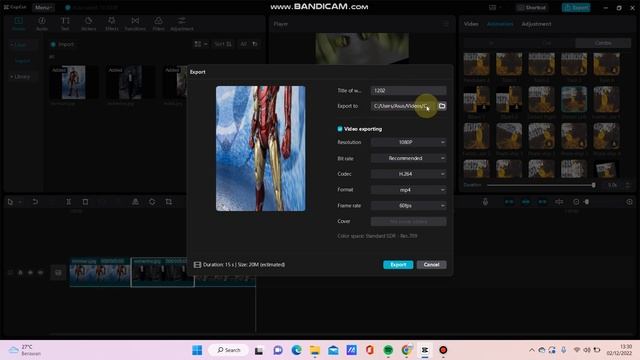
Task: Toggle the preview axis icon above the timeline
Action: tap(559, 202)
